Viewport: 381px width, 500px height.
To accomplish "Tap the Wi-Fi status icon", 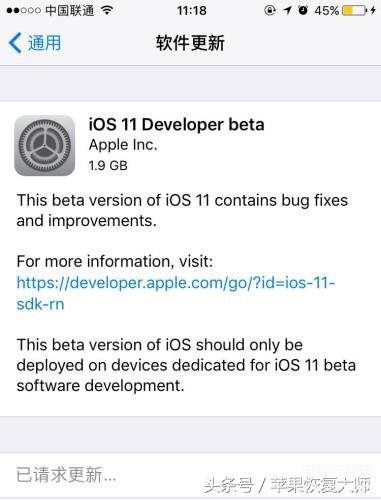I will coord(107,10).
